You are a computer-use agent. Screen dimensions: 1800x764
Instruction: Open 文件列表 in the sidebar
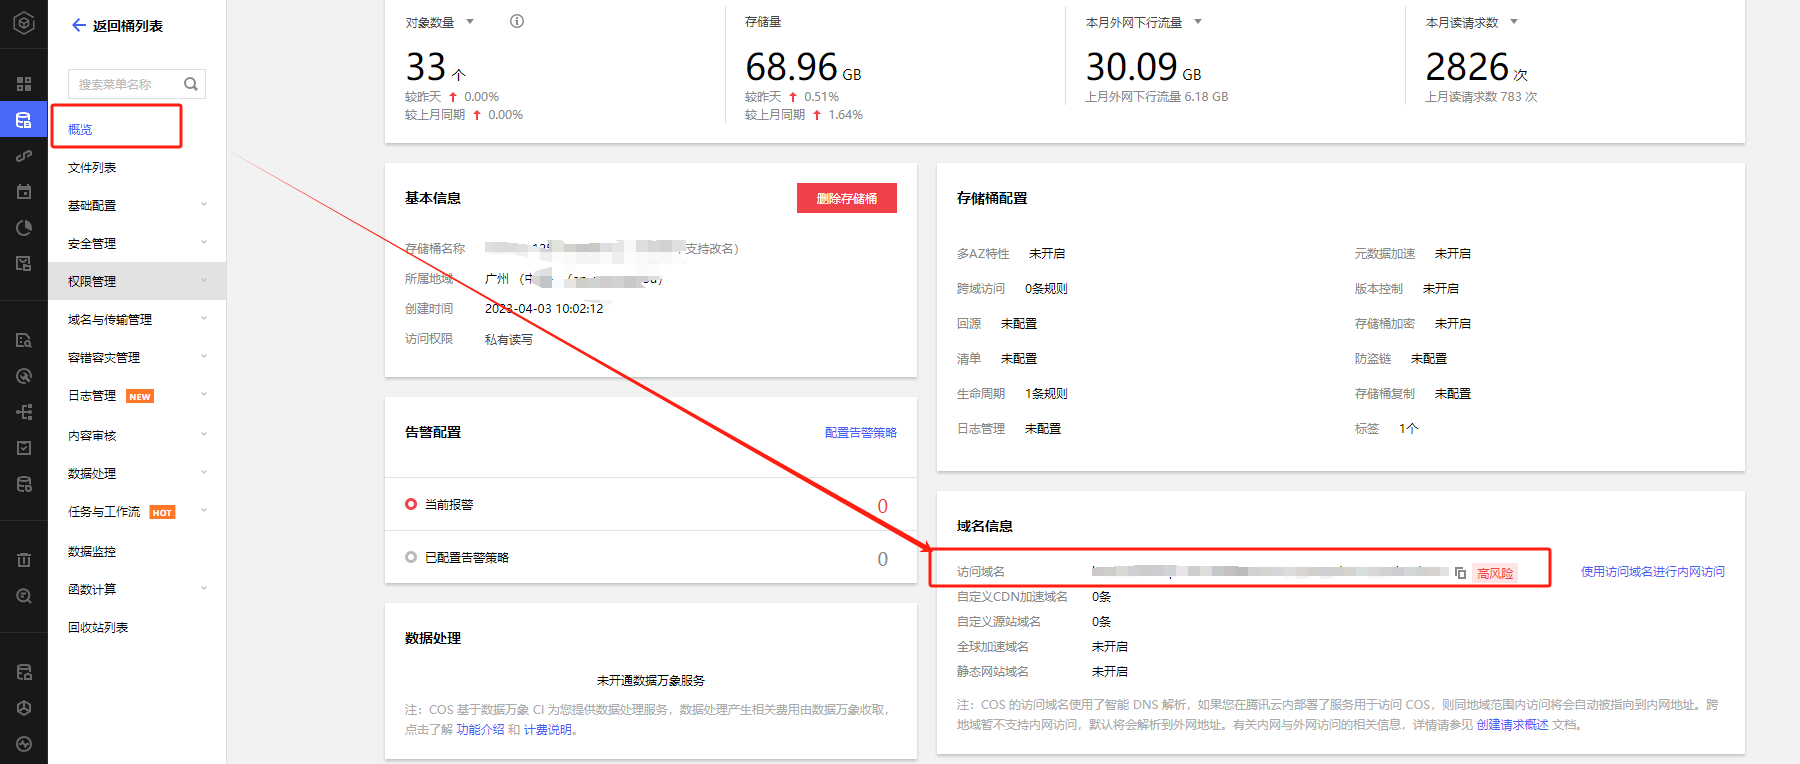click(92, 167)
